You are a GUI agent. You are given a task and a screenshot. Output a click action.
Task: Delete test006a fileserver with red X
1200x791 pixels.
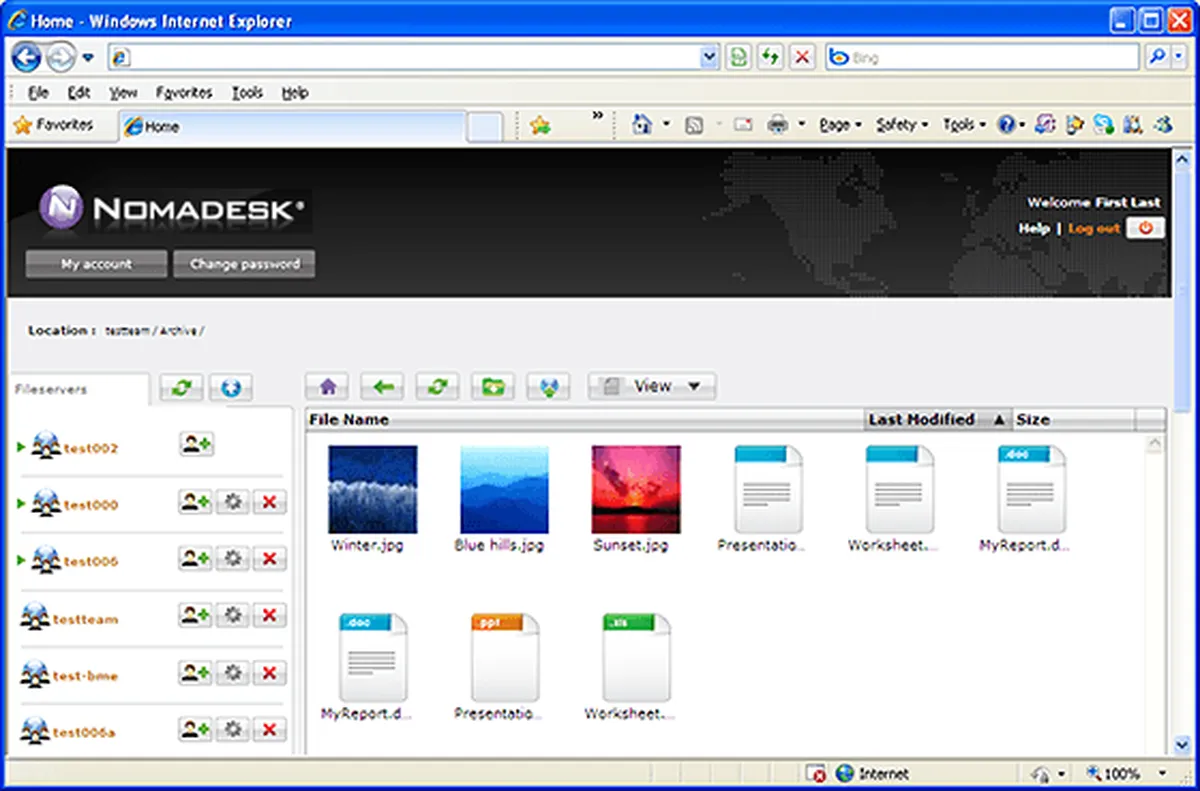click(x=269, y=730)
